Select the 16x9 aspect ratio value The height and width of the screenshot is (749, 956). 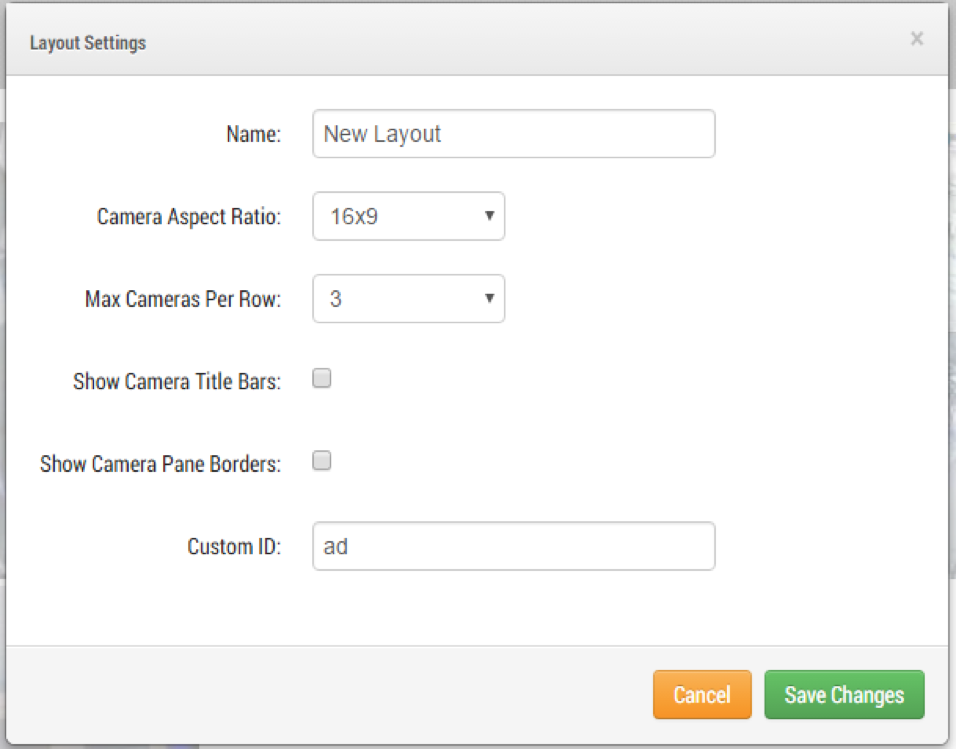tap(352, 216)
